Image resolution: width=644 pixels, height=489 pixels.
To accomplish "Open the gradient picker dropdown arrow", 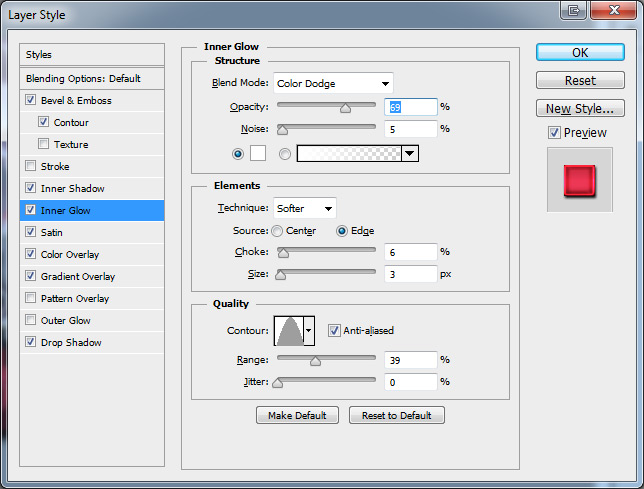I will (409, 153).
